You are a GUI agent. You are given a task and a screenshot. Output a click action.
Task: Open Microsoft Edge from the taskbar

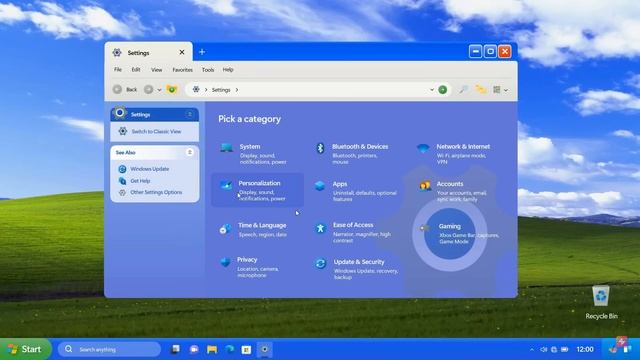230,349
